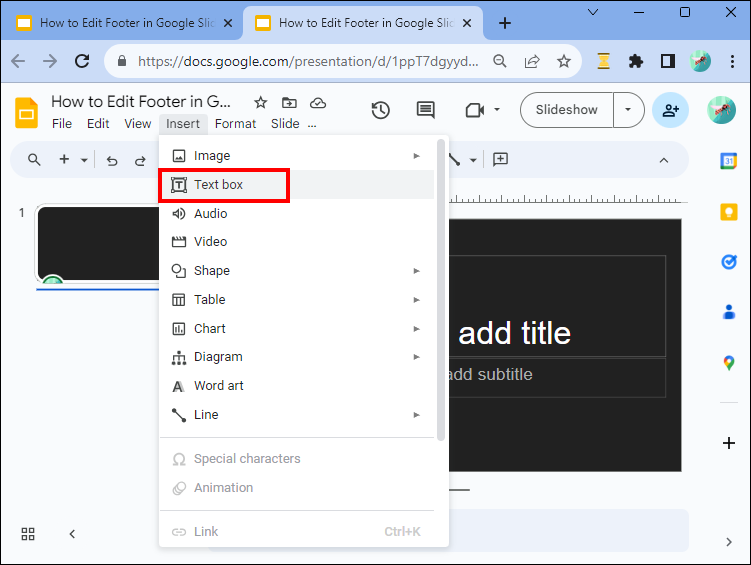Click the add comment toolbar icon

point(500,159)
